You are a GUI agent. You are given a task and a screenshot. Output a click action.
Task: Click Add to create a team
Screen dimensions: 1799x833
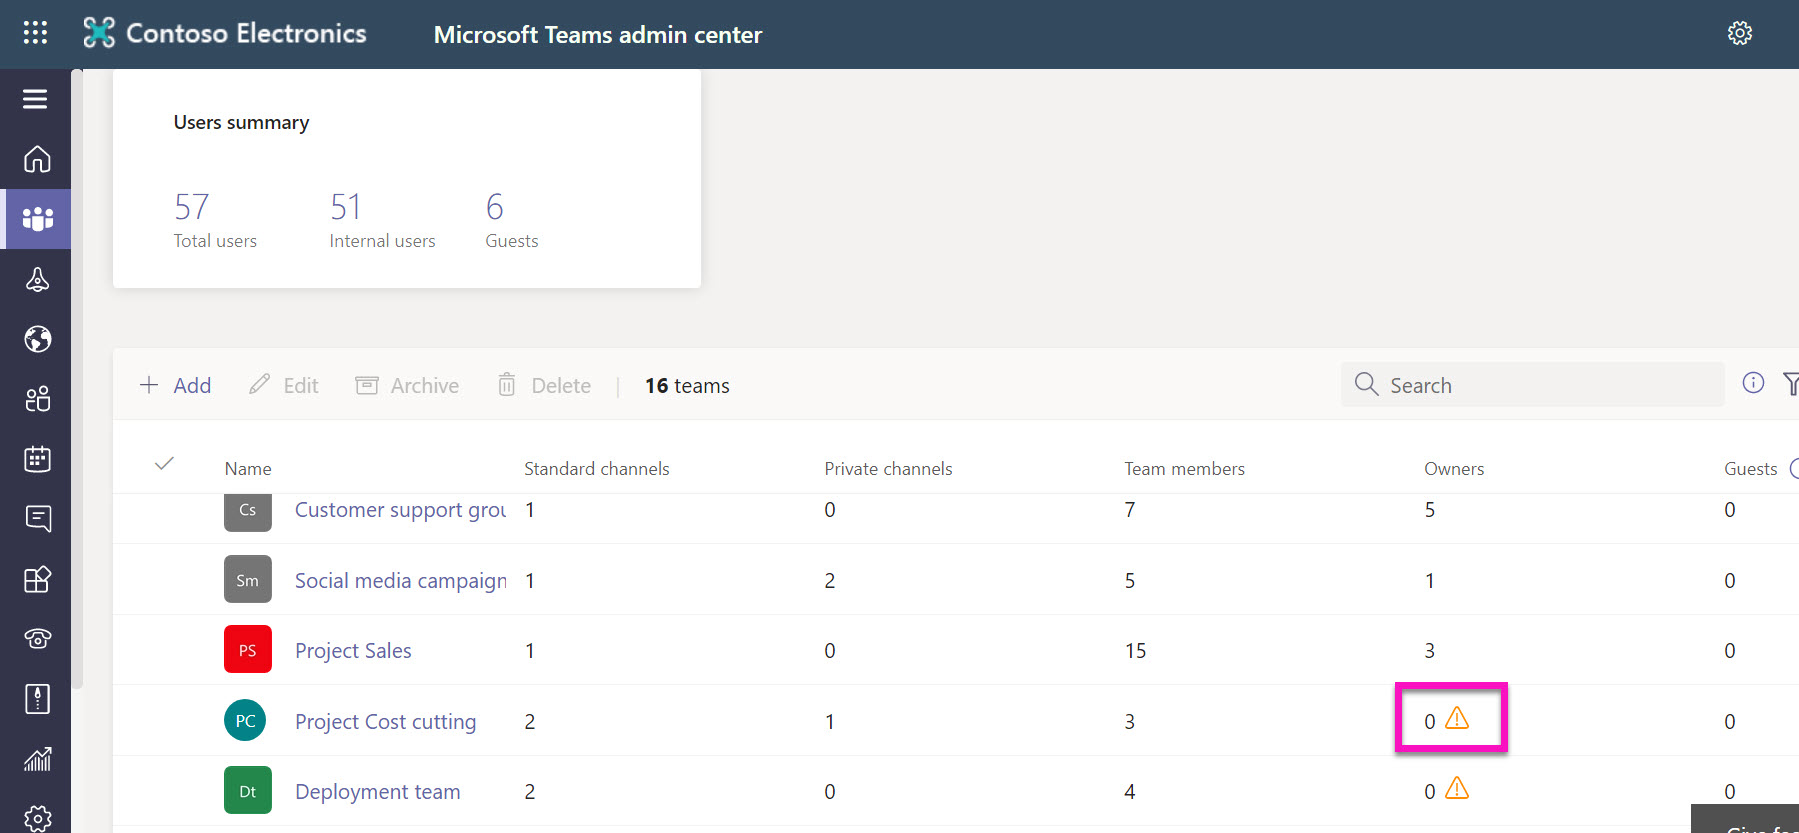pyautogui.click(x=175, y=386)
